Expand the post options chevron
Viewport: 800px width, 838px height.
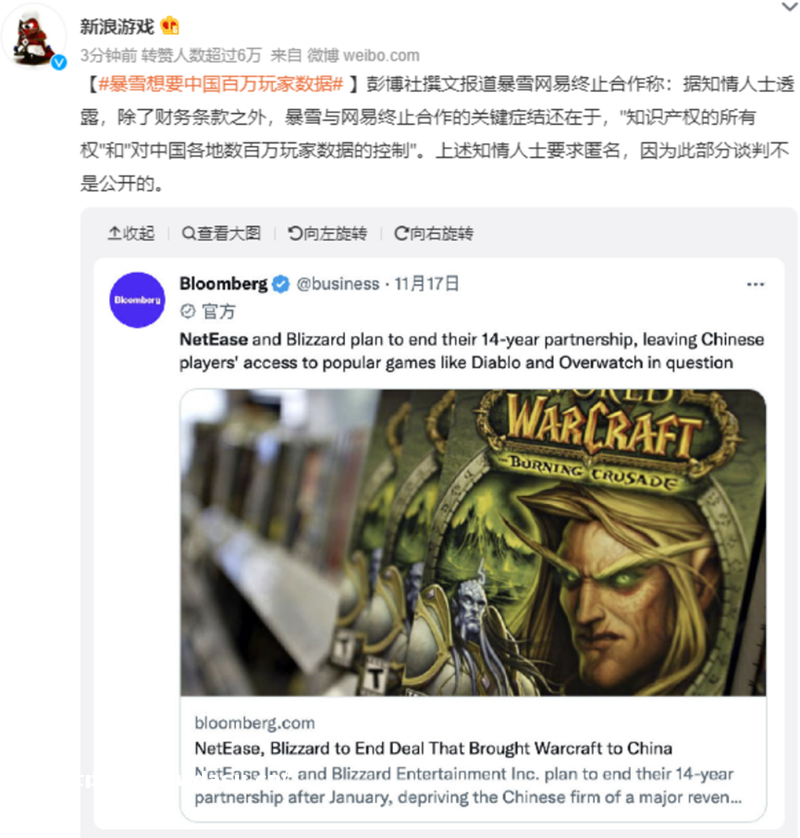point(789,7)
